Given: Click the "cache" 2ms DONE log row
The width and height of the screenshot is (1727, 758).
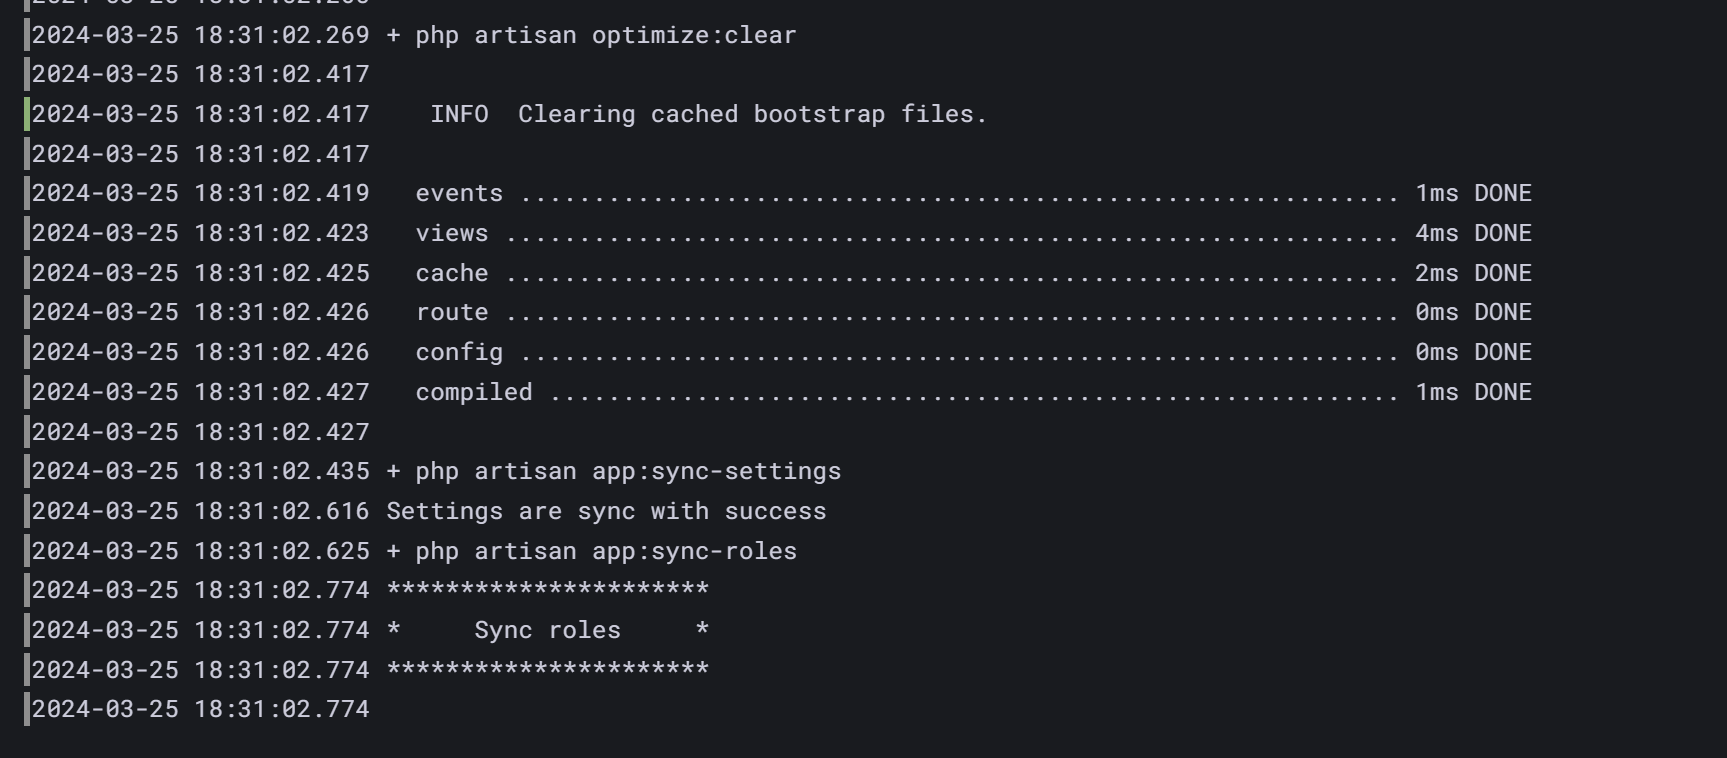Looking at the screenshot, I should pyautogui.click(x=972, y=274).
